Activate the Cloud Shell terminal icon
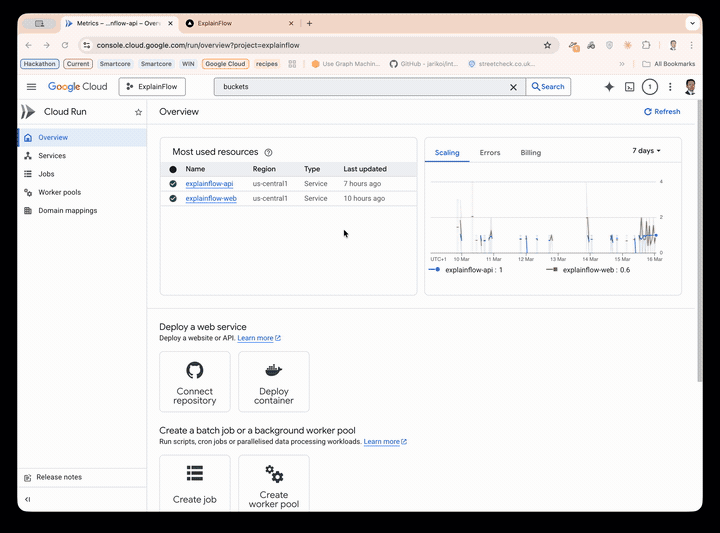The width and height of the screenshot is (720, 533). point(630,87)
